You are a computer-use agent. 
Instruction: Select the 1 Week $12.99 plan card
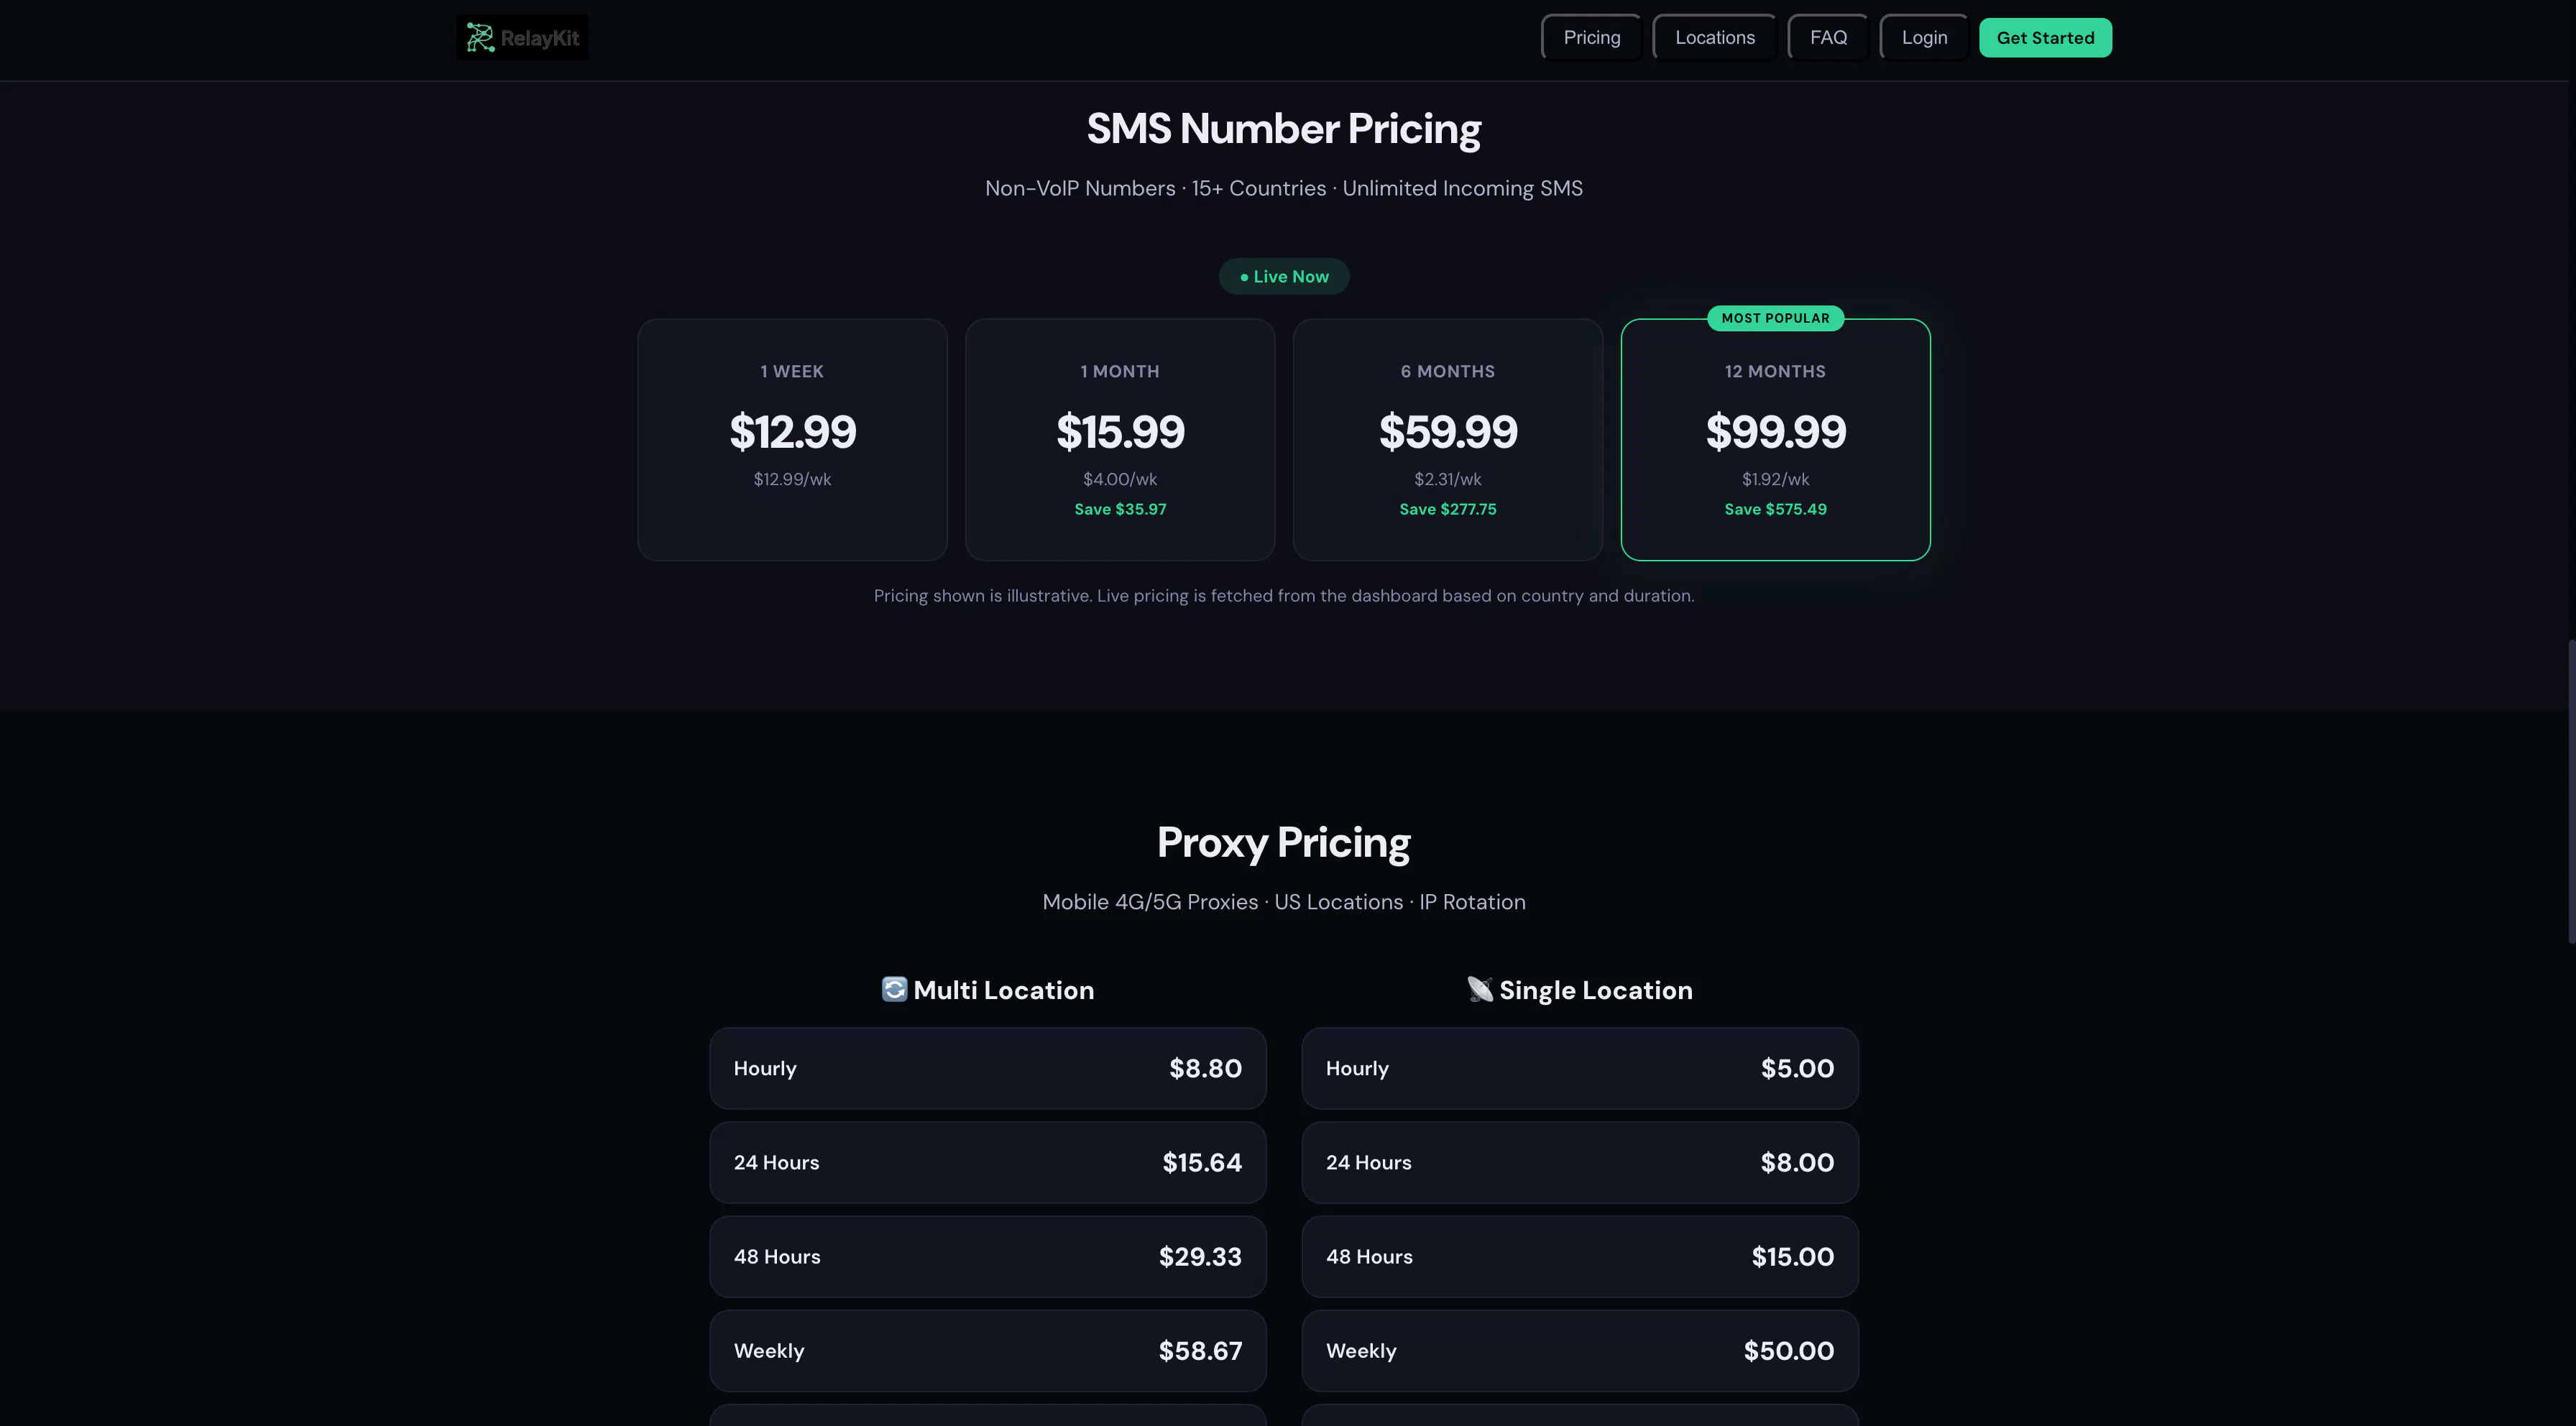(792, 440)
